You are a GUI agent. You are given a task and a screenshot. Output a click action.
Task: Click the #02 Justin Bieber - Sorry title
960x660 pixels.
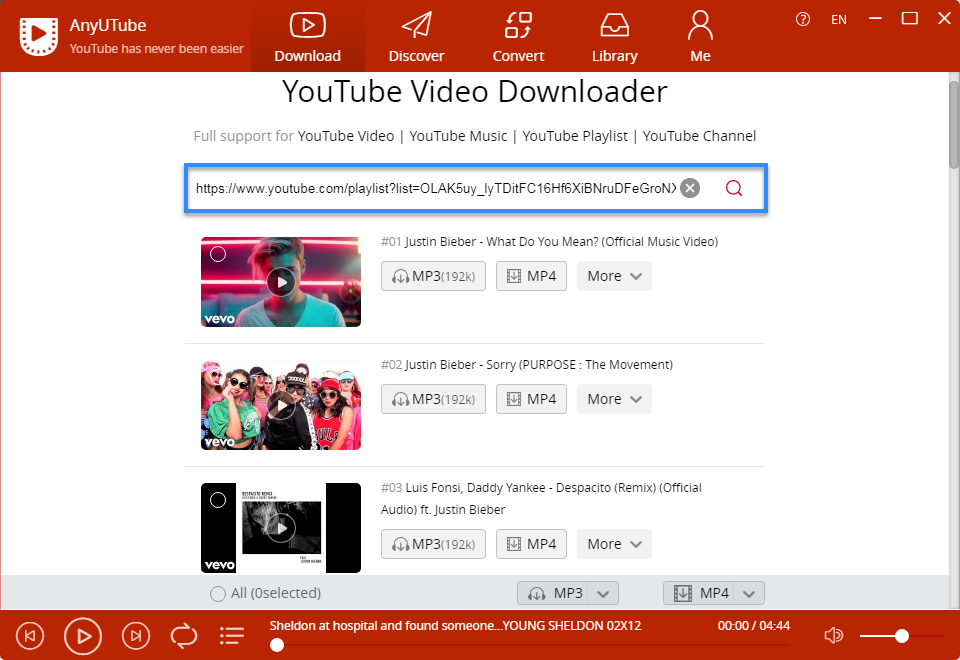[x=527, y=365]
